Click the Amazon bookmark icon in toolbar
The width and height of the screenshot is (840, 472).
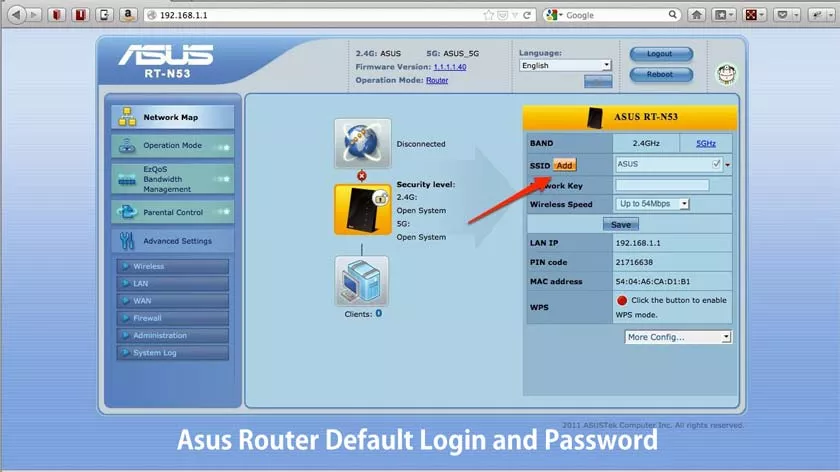pyautogui.click(x=128, y=15)
